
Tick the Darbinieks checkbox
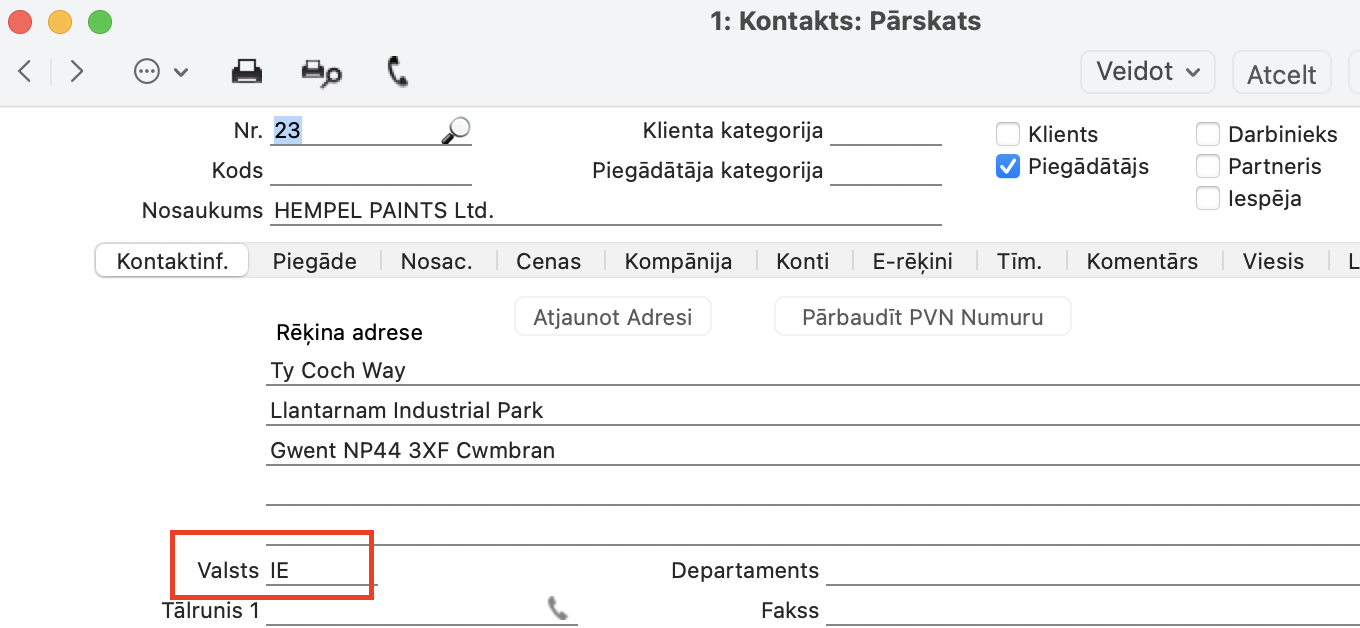pos(1208,135)
